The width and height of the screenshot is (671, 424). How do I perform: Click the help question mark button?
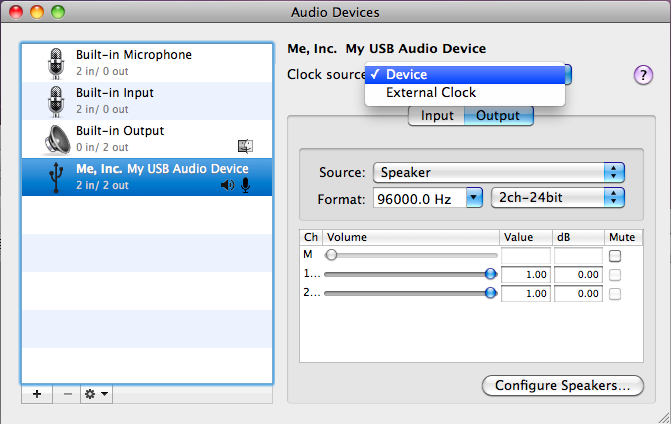643,76
